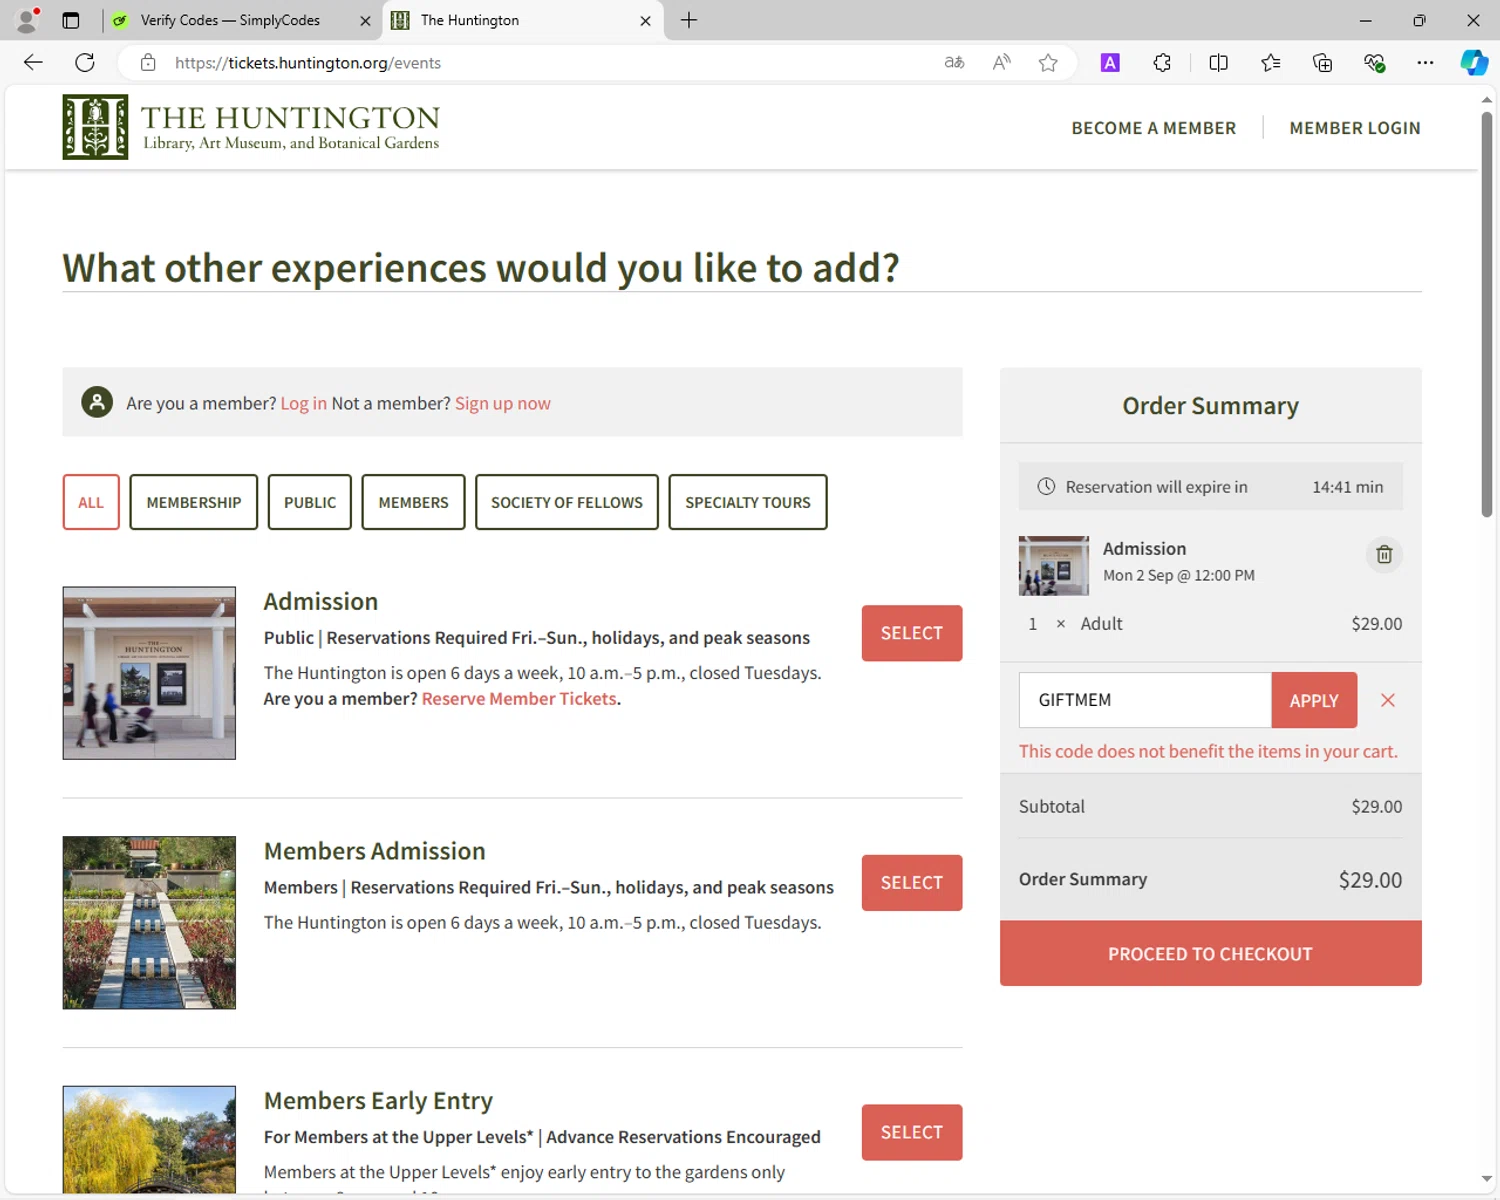Filter events by PUBLIC

(x=310, y=502)
